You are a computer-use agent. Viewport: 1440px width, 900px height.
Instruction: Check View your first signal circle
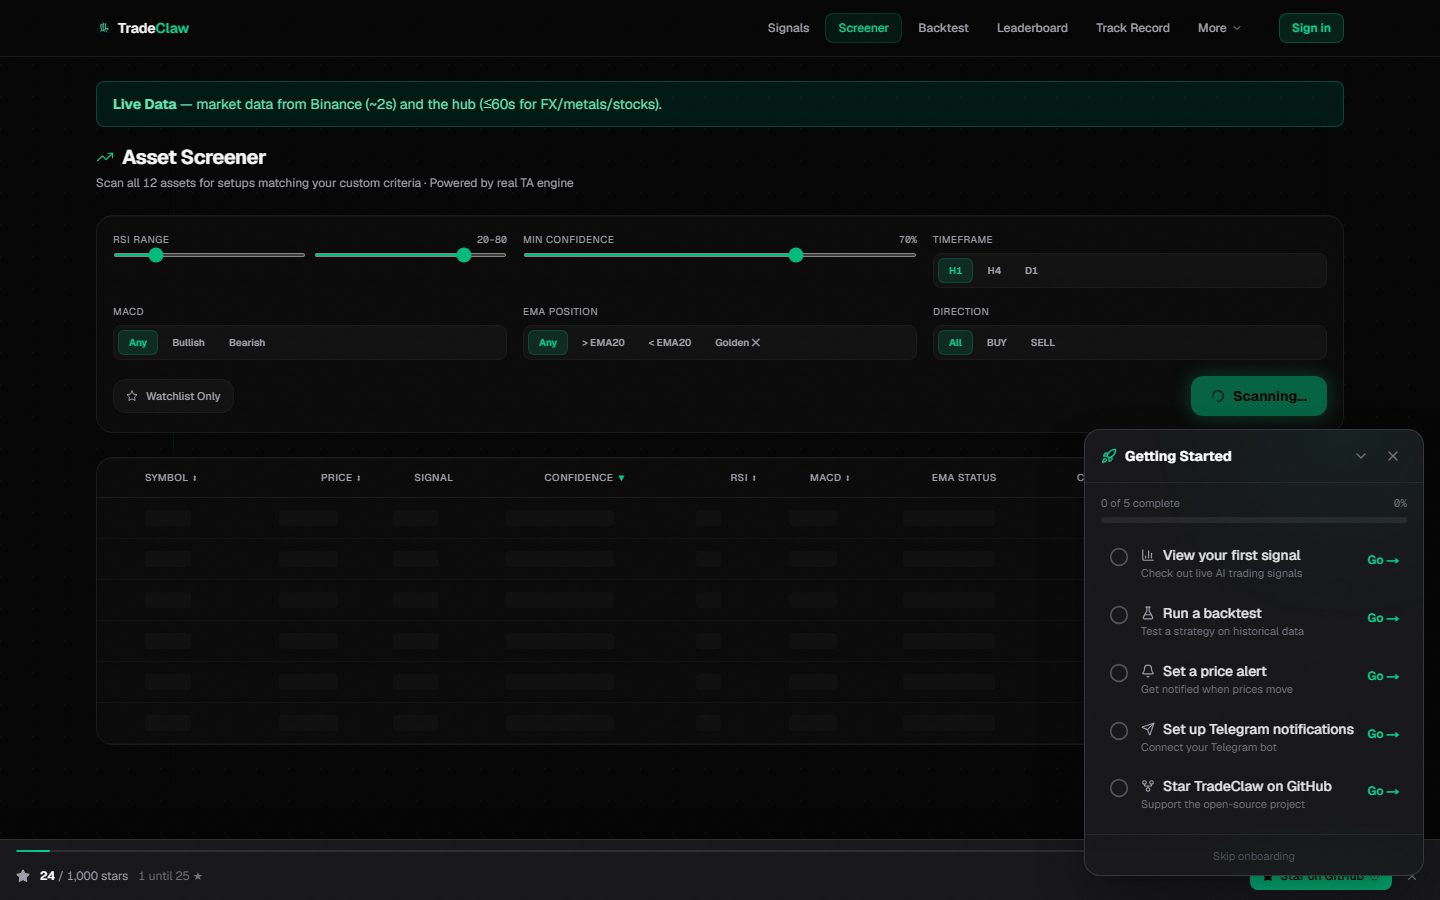click(x=1119, y=557)
